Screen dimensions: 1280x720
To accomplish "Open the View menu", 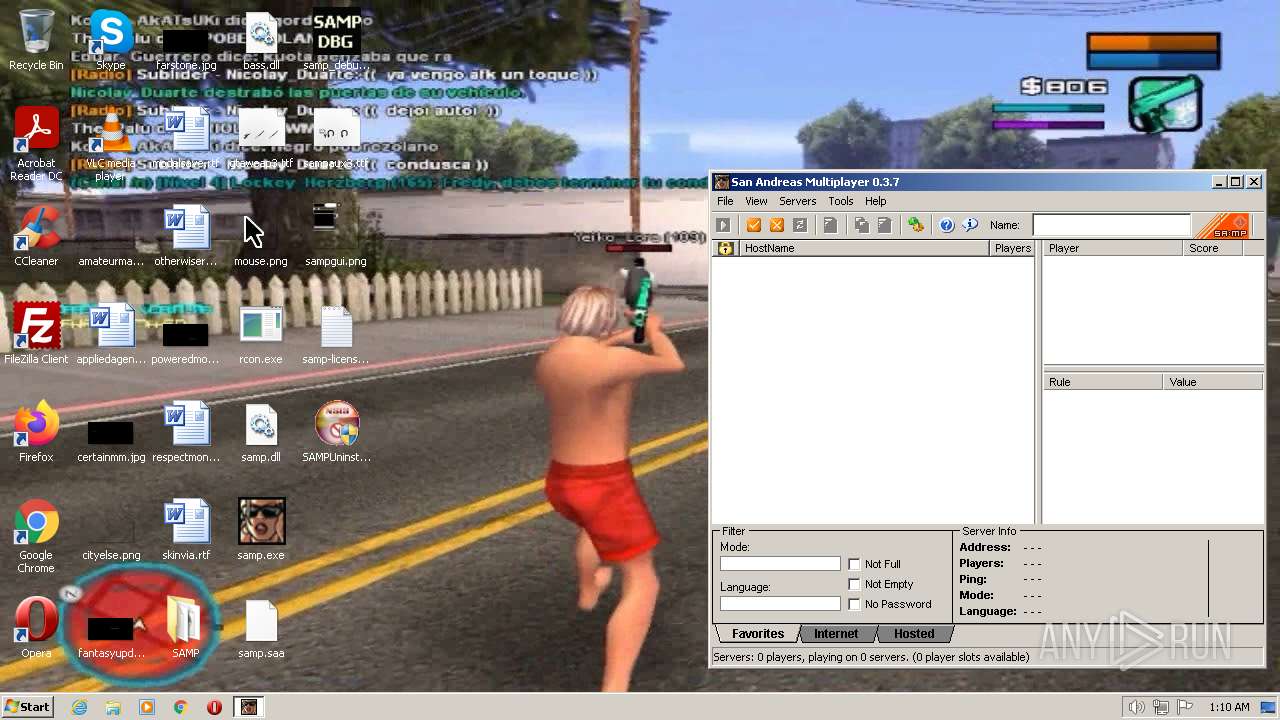I will pos(756,201).
